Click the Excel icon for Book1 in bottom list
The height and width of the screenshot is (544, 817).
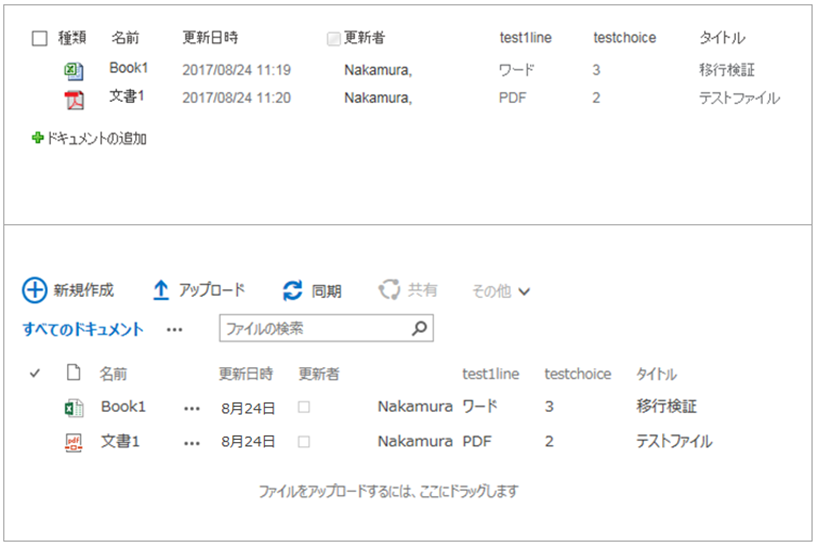click(x=73, y=408)
